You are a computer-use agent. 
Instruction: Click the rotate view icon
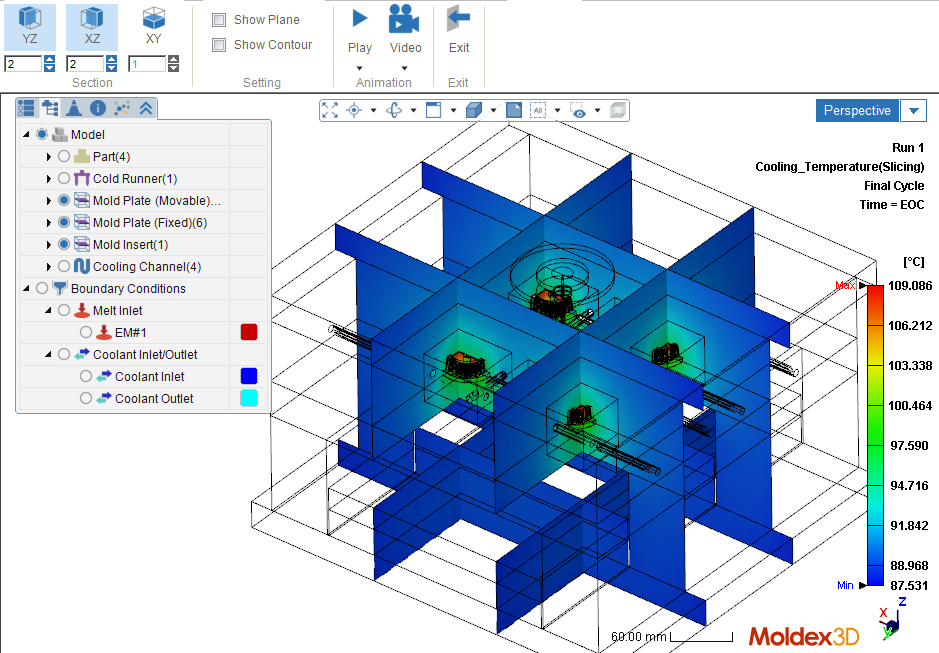click(394, 110)
